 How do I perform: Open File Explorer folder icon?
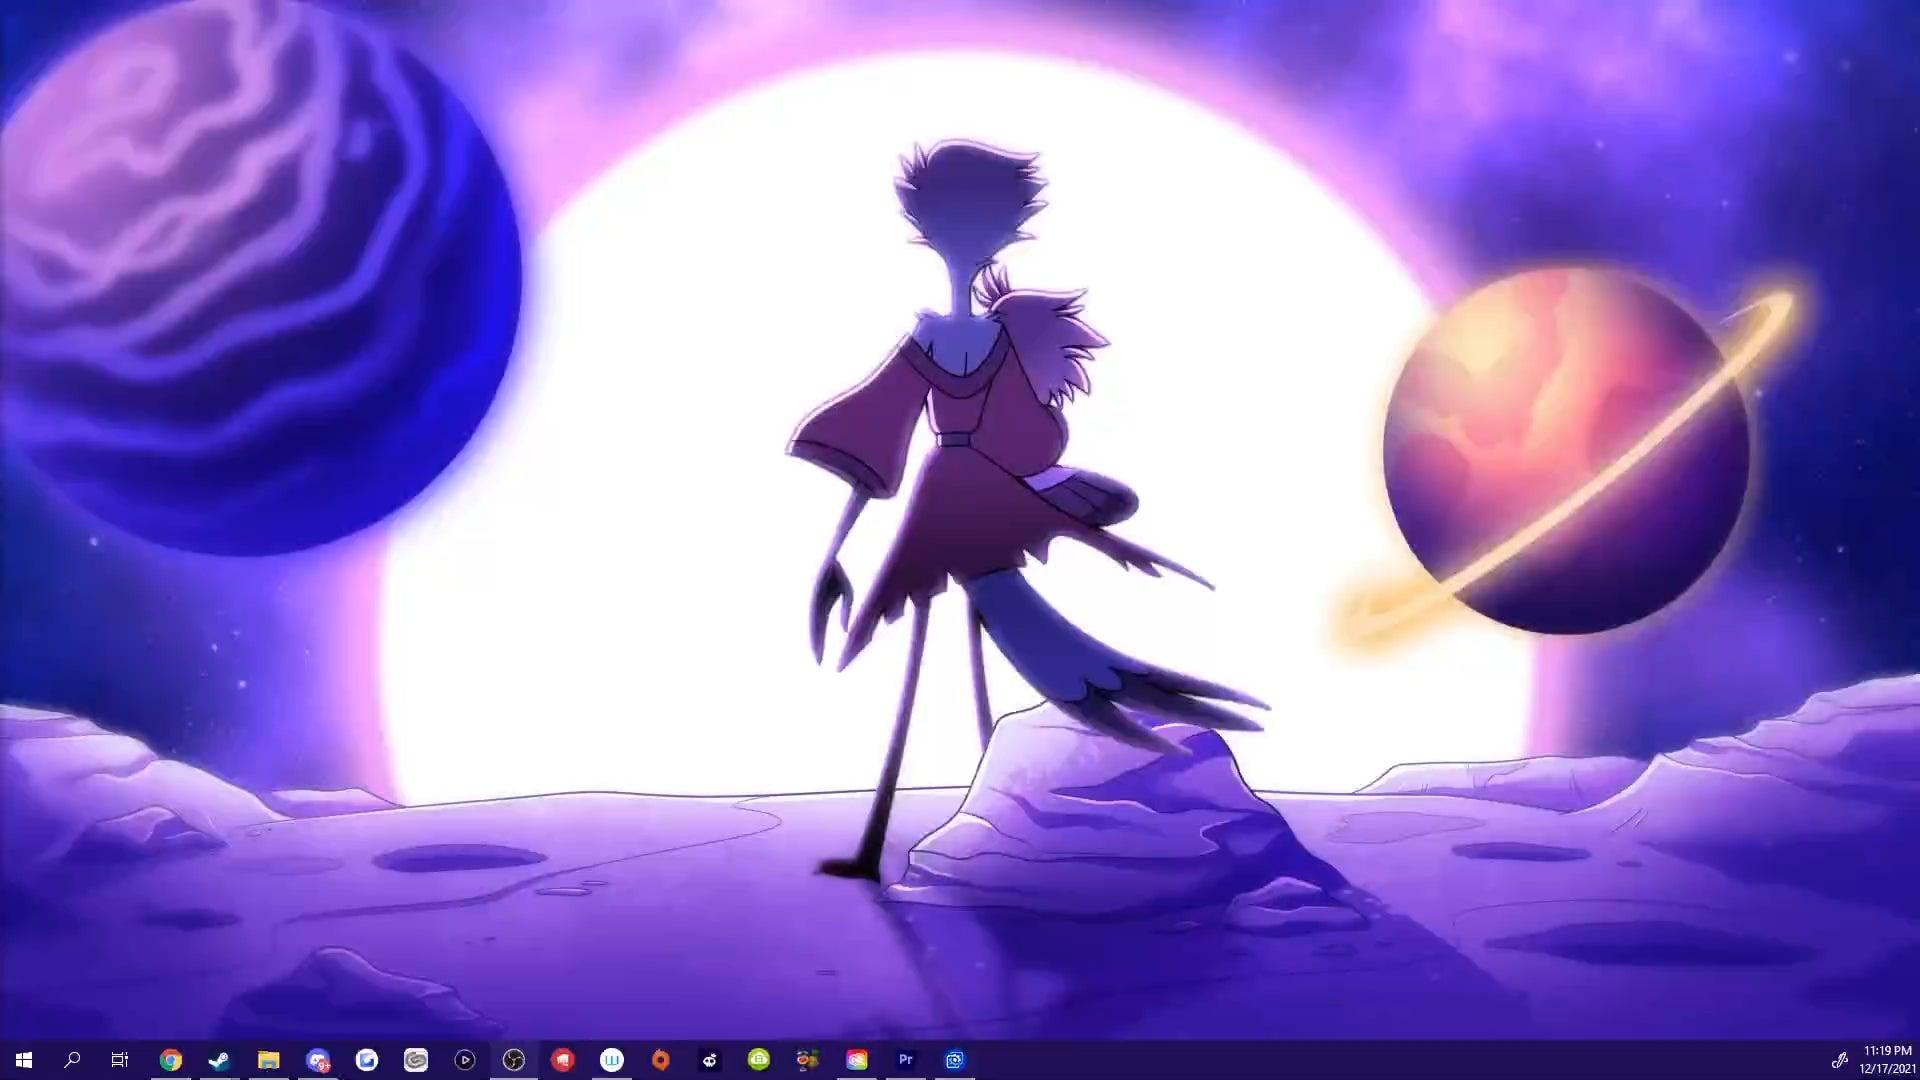(x=268, y=1060)
